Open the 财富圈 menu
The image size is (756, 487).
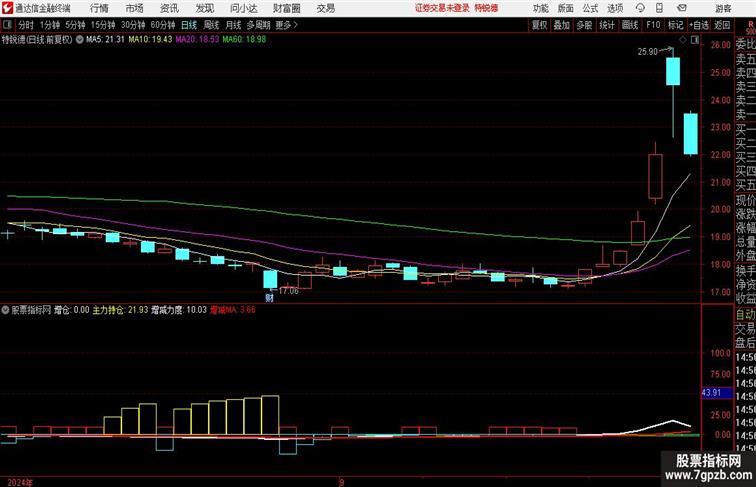pos(286,8)
